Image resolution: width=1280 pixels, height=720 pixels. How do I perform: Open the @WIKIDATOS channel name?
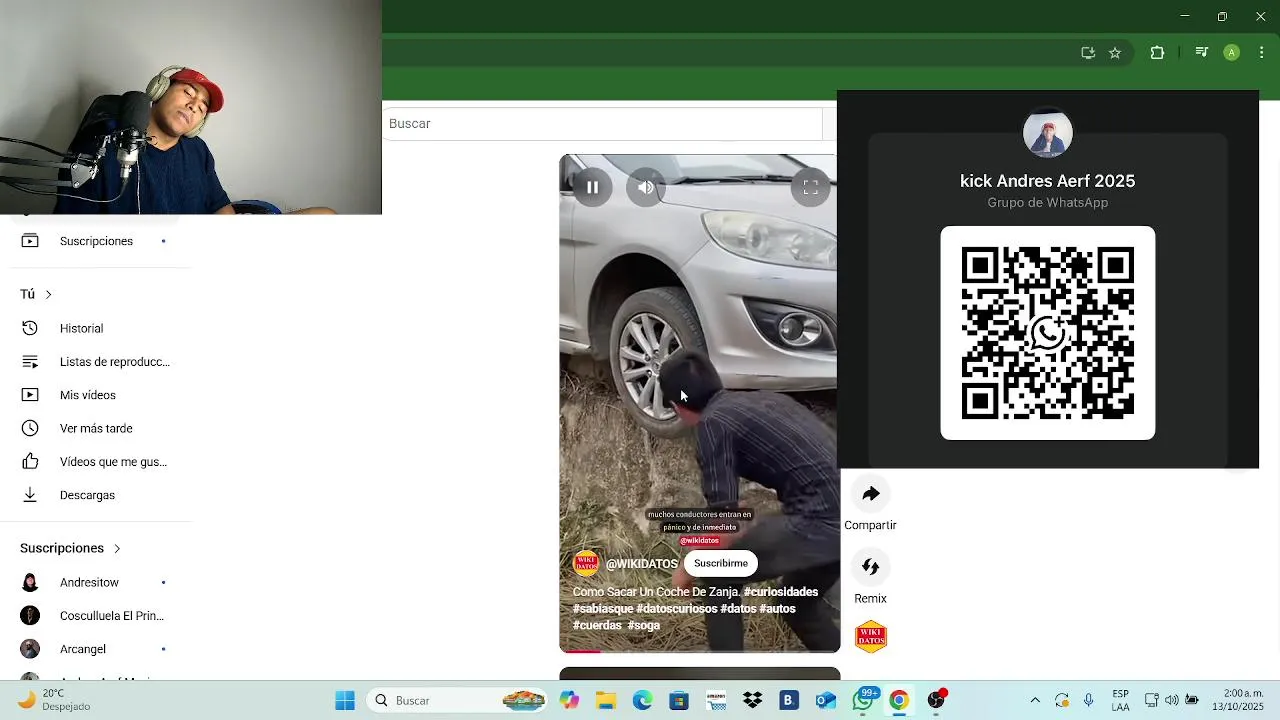642,564
